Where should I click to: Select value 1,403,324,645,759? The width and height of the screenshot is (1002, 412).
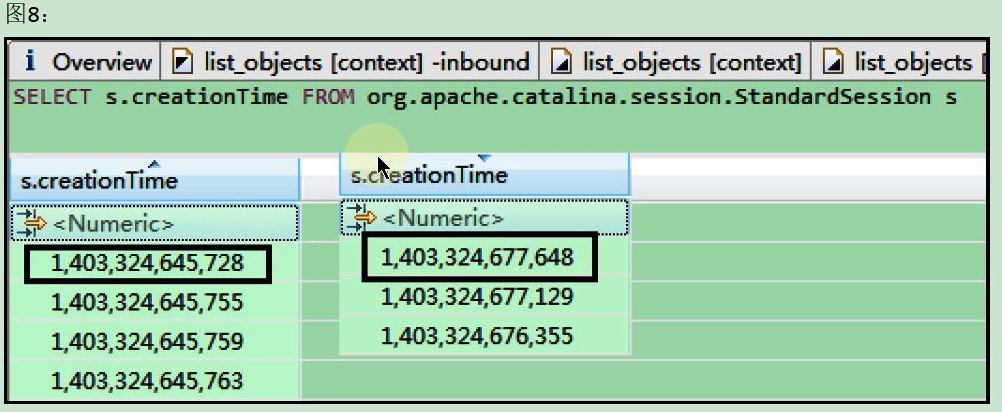[148, 341]
